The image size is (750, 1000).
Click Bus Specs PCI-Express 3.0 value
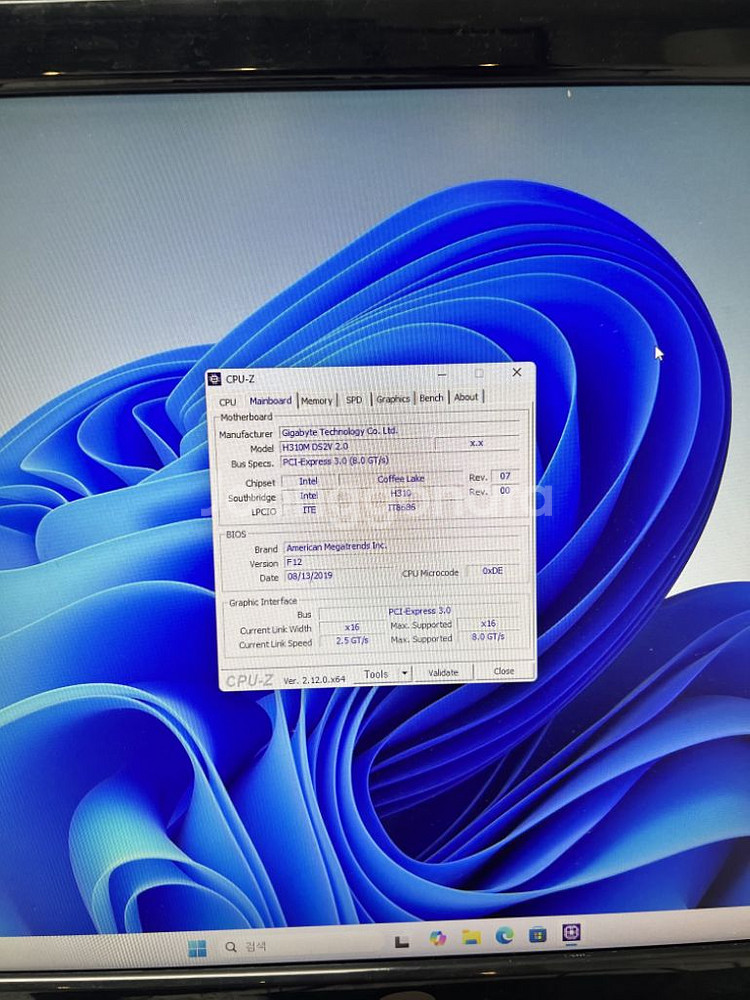coord(400,460)
